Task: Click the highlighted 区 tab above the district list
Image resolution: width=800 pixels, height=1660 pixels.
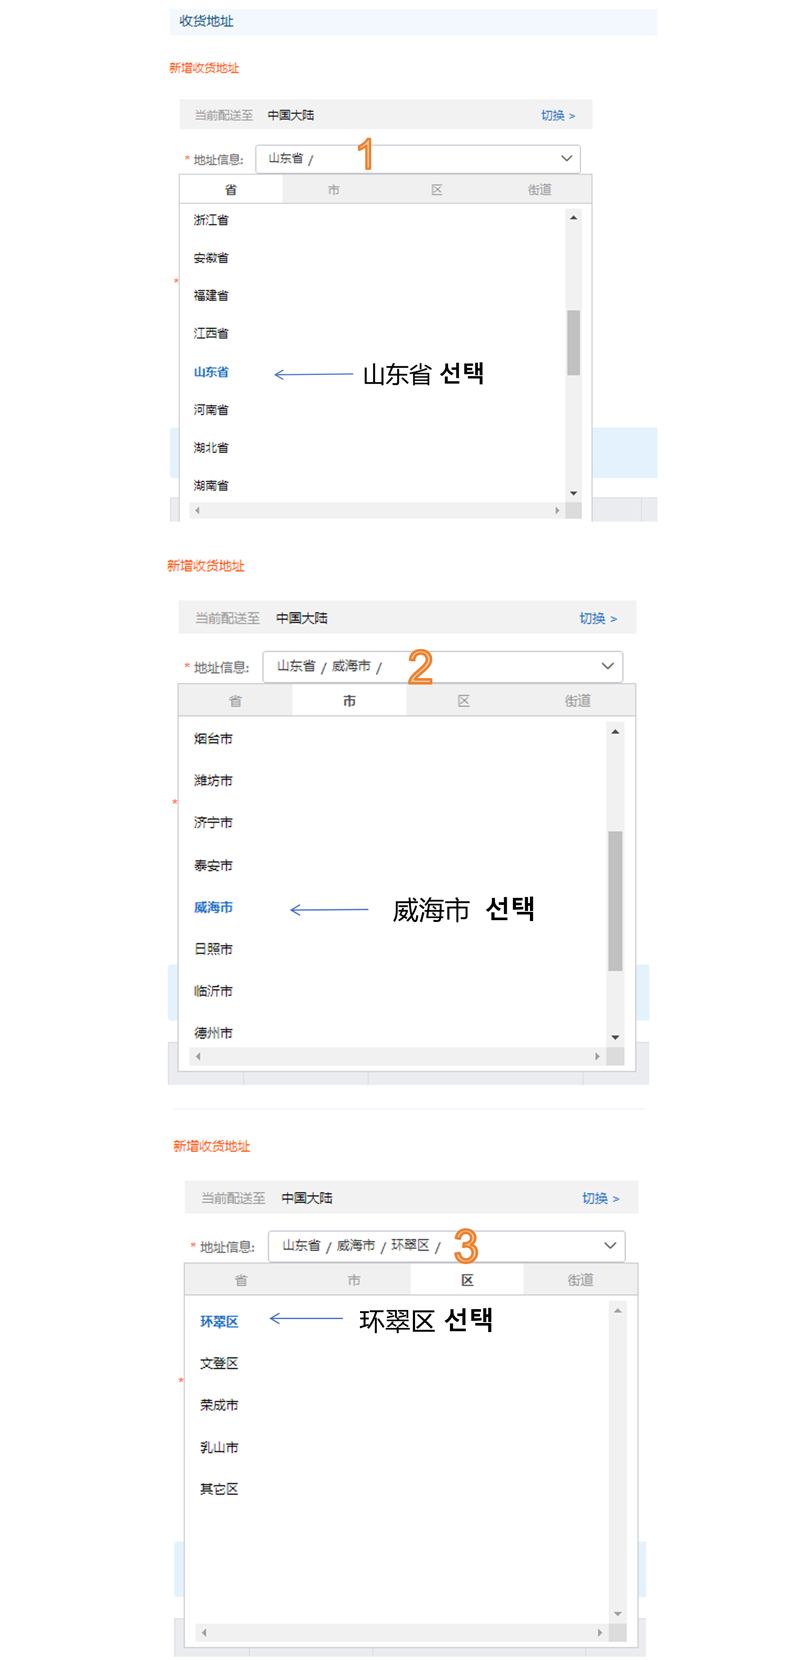Action: click(467, 1280)
